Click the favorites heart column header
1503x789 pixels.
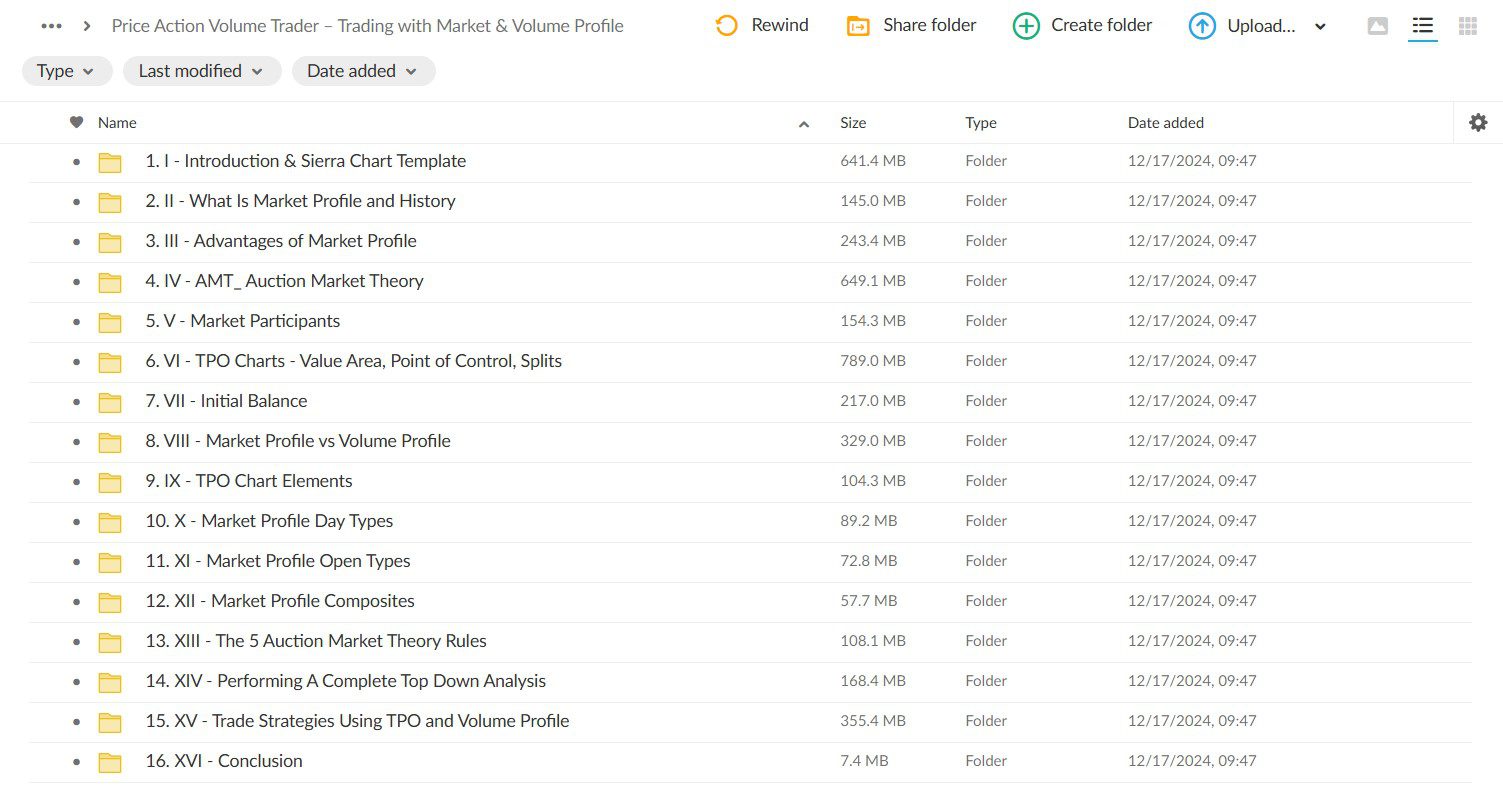[x=76, y=122]
